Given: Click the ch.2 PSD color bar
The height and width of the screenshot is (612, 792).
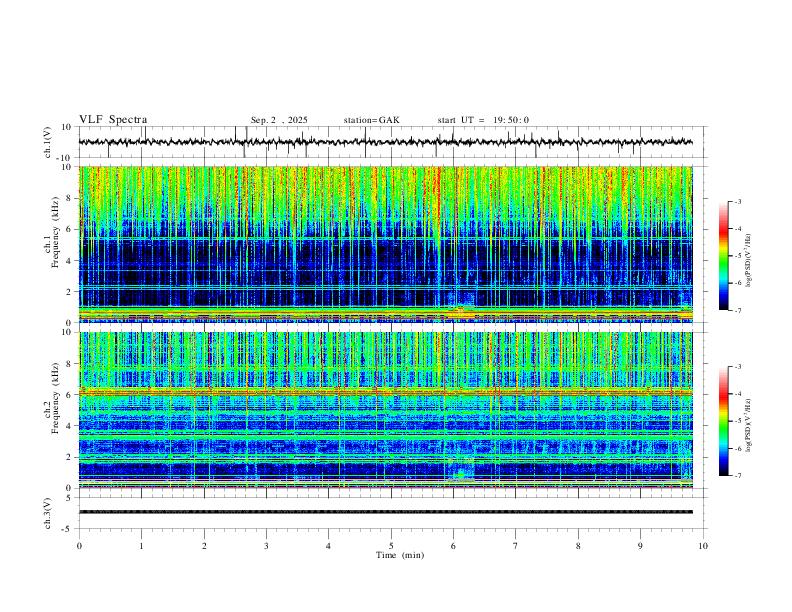Looking at the screenshot, I should tap(723, 421).
